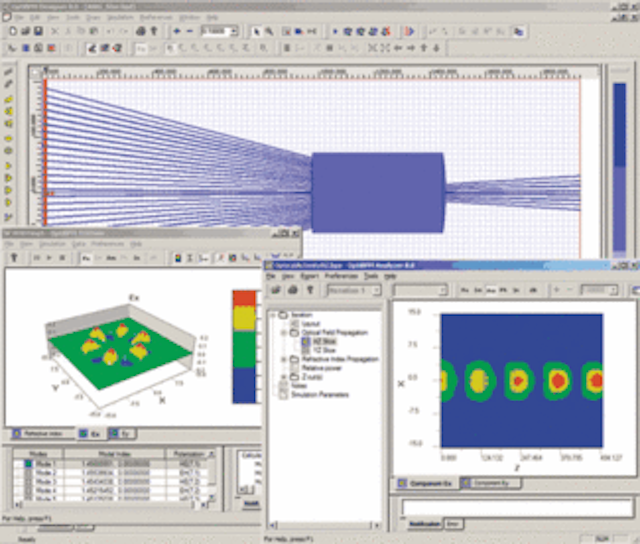Open the zoom level dropdown in main toolbar

[234, 31]
